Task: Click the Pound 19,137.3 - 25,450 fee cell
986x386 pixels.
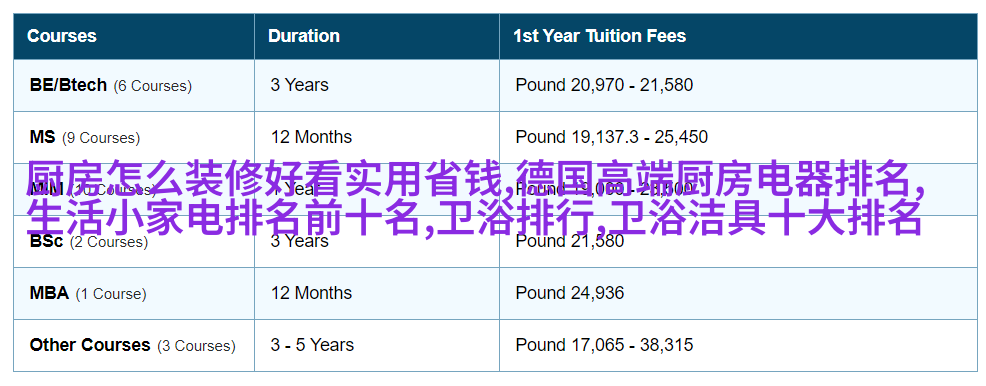Action: point(611,136)
